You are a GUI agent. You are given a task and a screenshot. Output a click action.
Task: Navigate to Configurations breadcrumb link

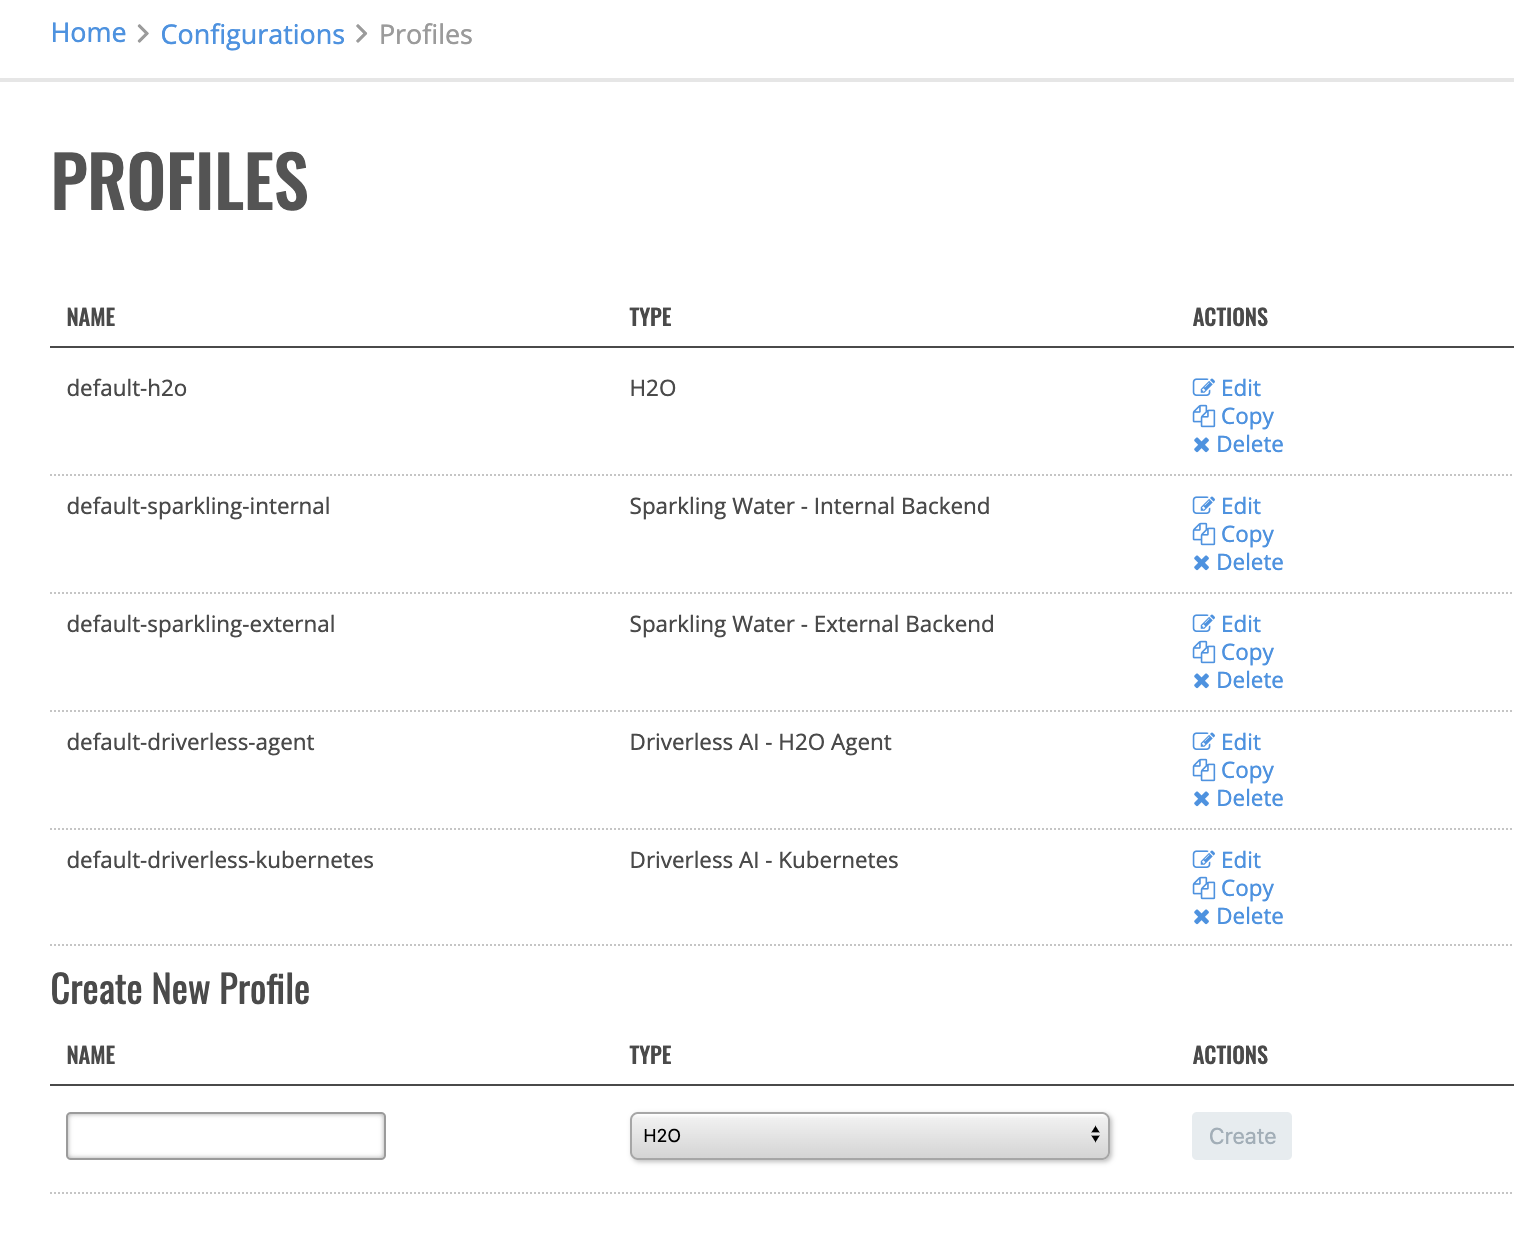pyautogui.click(x=252, y=35)
